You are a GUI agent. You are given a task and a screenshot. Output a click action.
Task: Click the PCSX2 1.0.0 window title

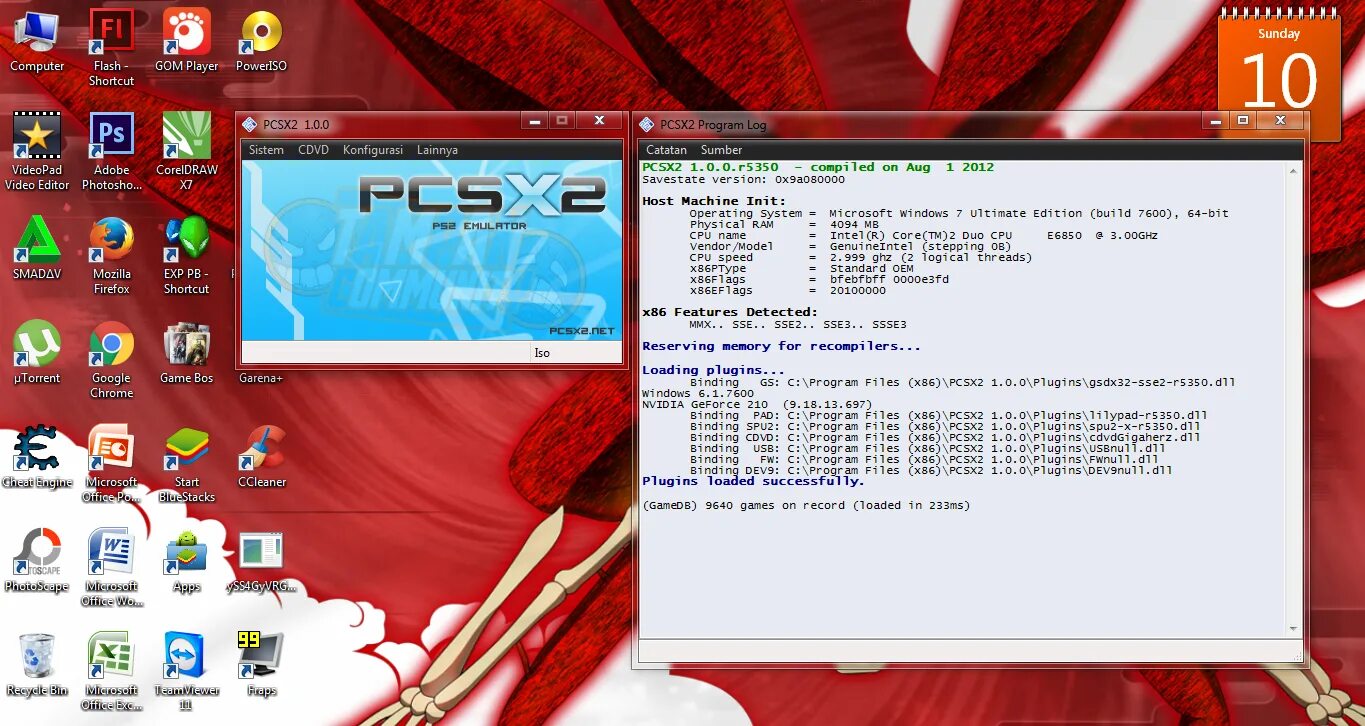click(296, 125)
